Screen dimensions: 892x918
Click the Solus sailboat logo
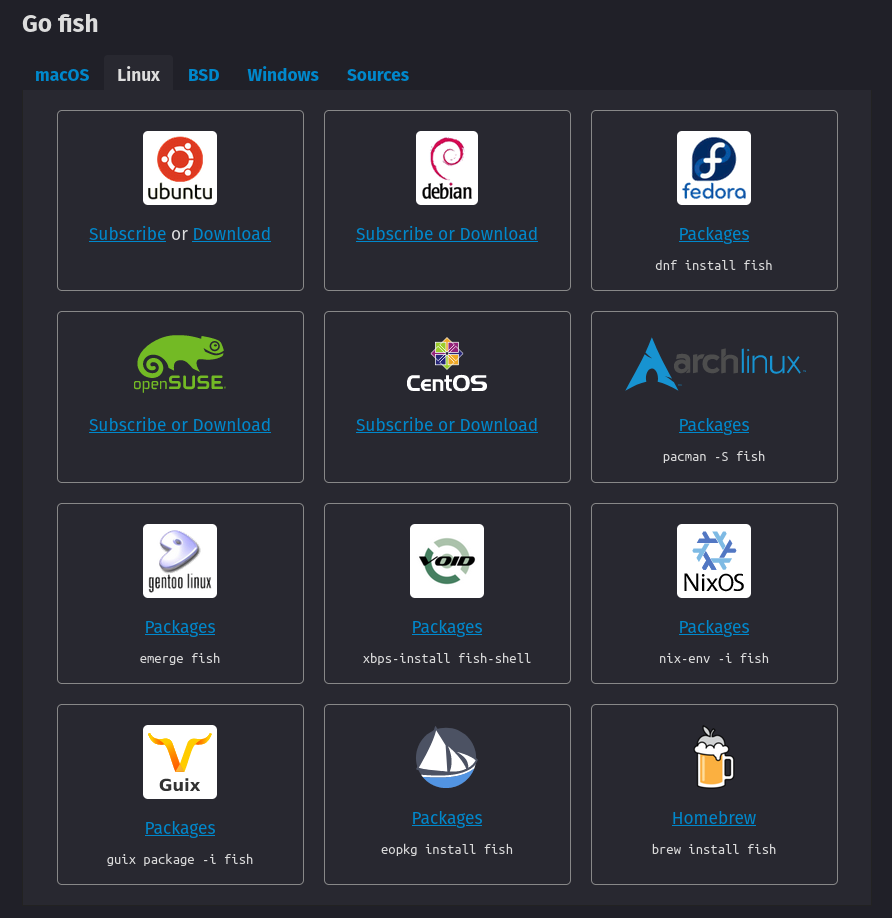[447, 757]
